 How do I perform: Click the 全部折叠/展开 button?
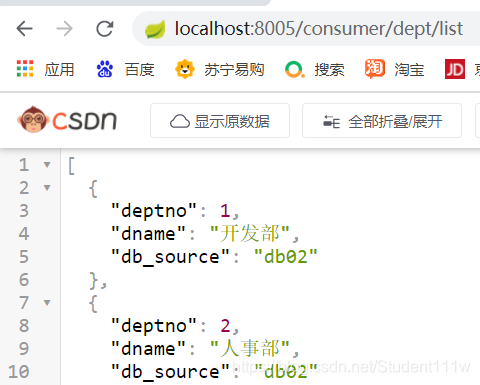pos(382,120)
